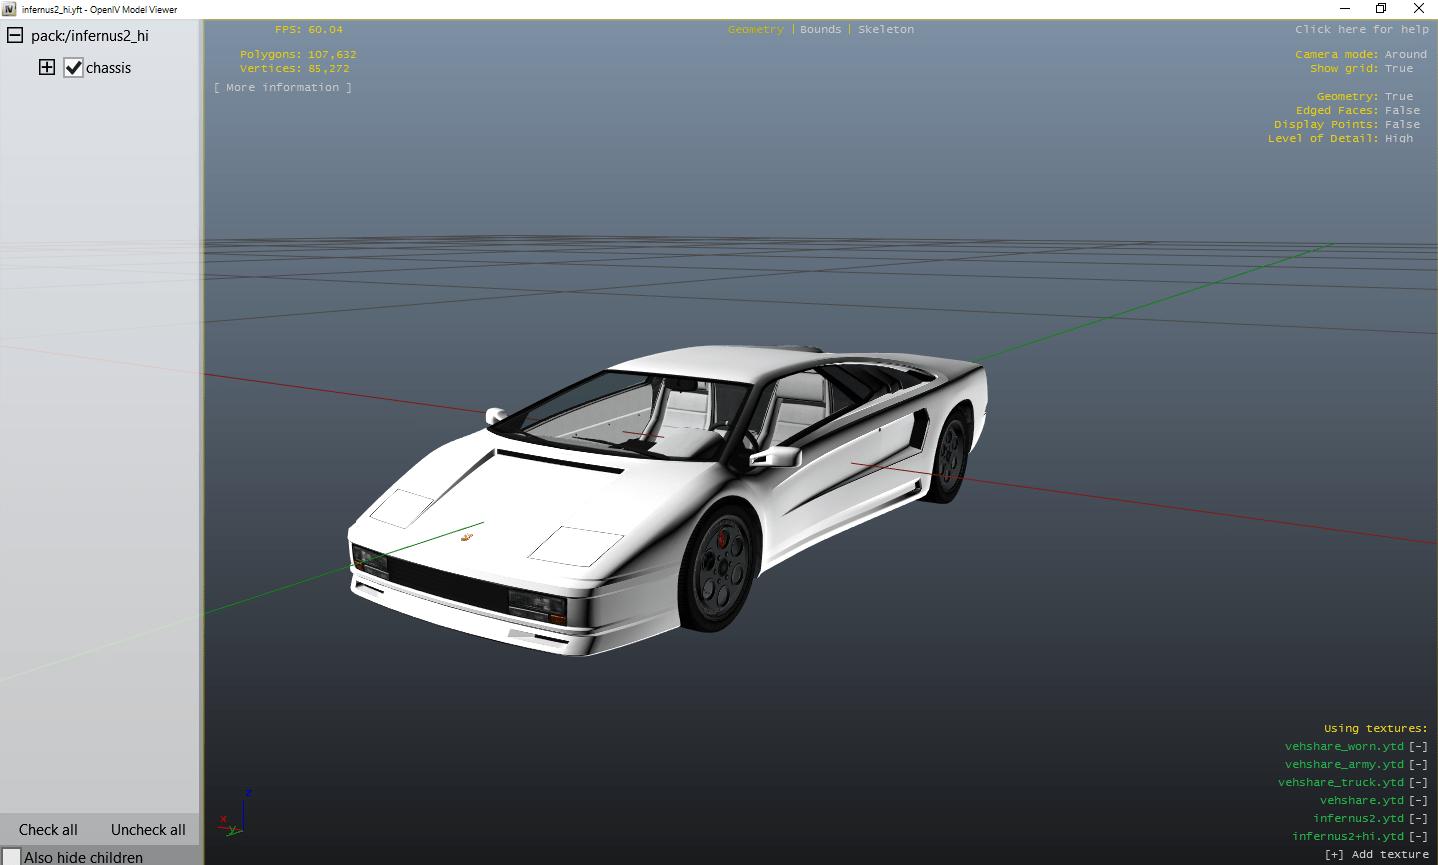Remove the vehshare.ytd texture with [-]

1418,800
